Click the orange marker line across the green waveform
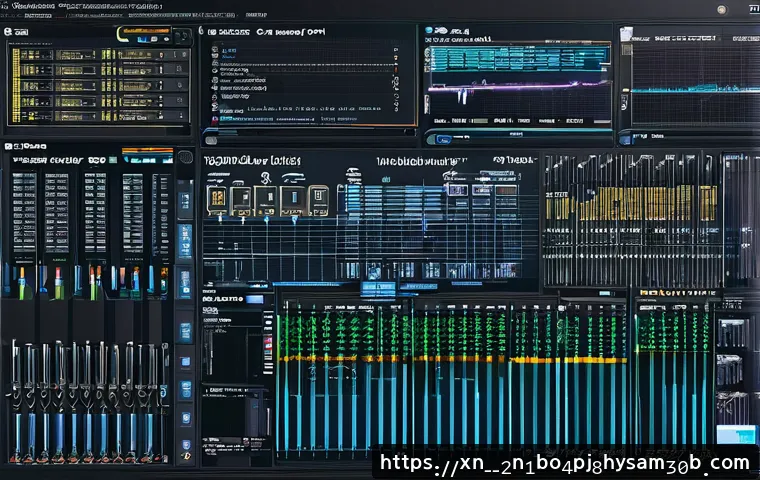This screenshot has height=480, width=760. pos(451,359)
